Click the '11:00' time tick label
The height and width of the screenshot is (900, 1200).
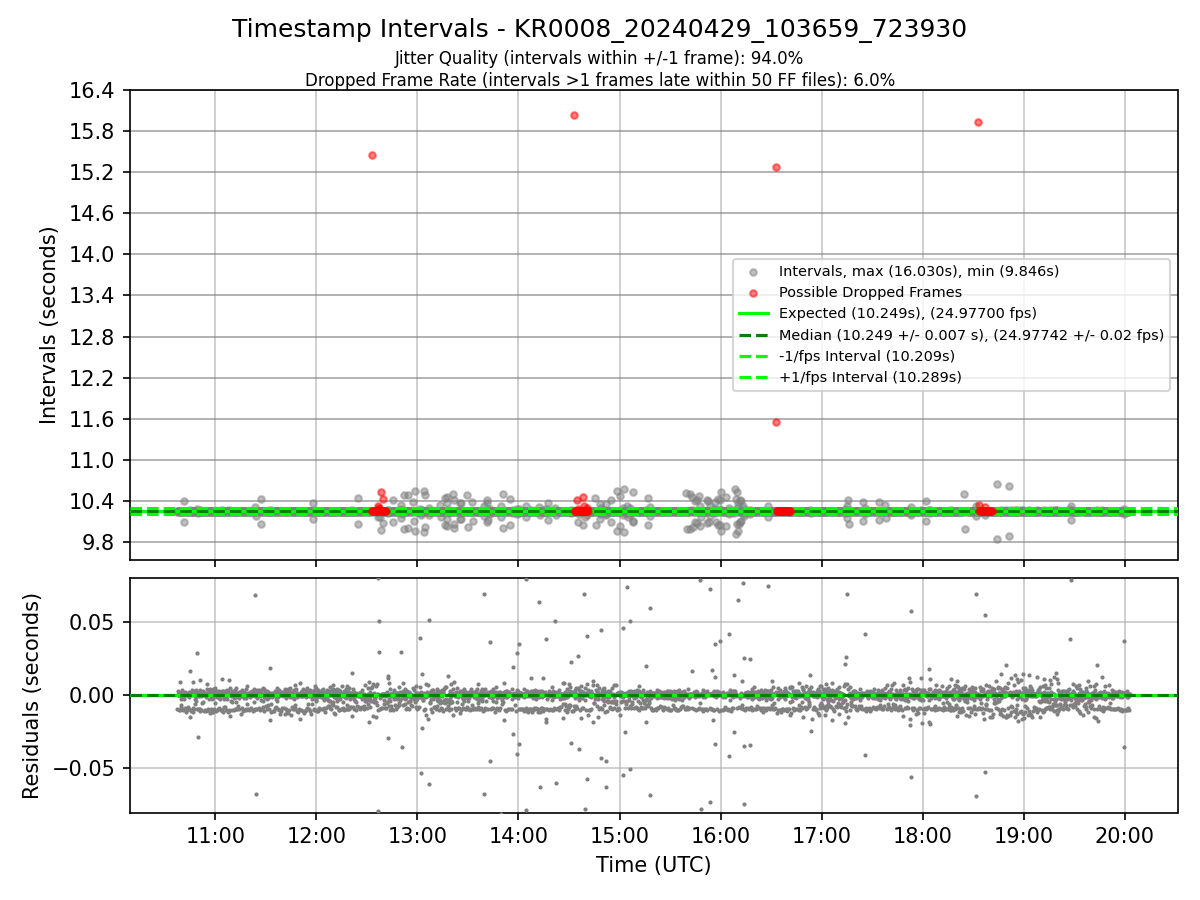point(215,834)
